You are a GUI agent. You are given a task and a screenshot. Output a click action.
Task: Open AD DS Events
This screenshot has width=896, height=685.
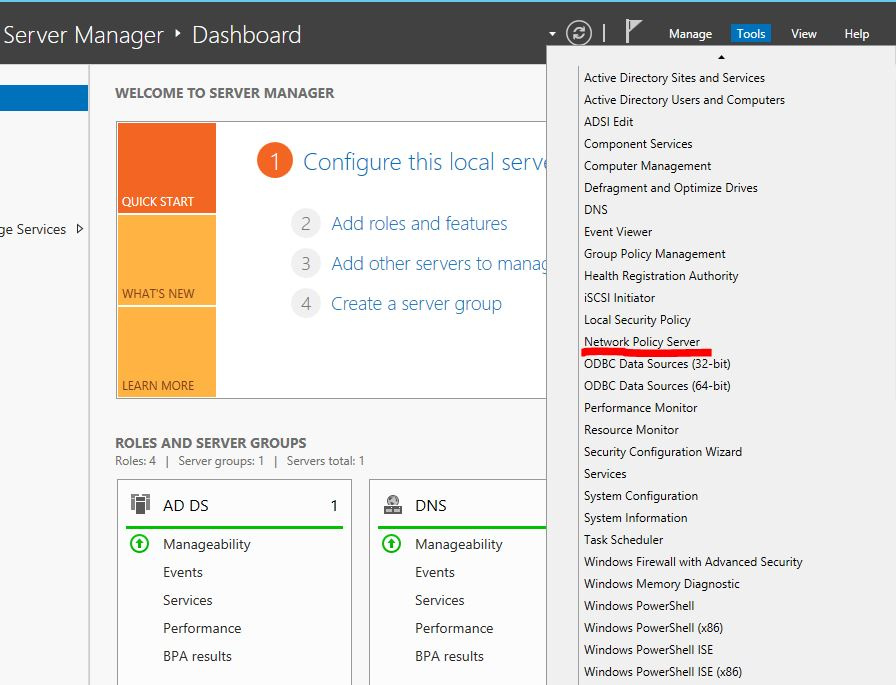point(183,572)
